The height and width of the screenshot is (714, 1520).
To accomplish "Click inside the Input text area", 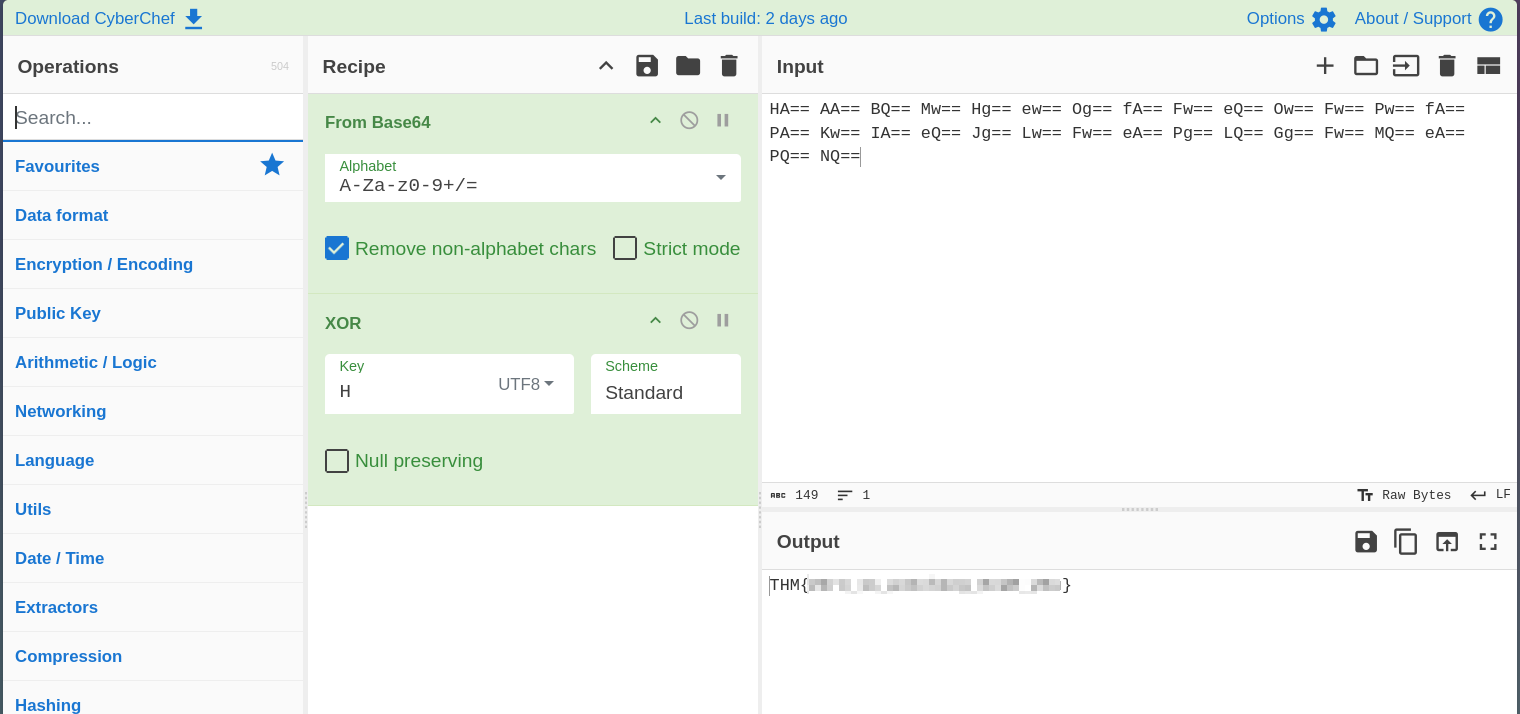I will click(1139, 288).
